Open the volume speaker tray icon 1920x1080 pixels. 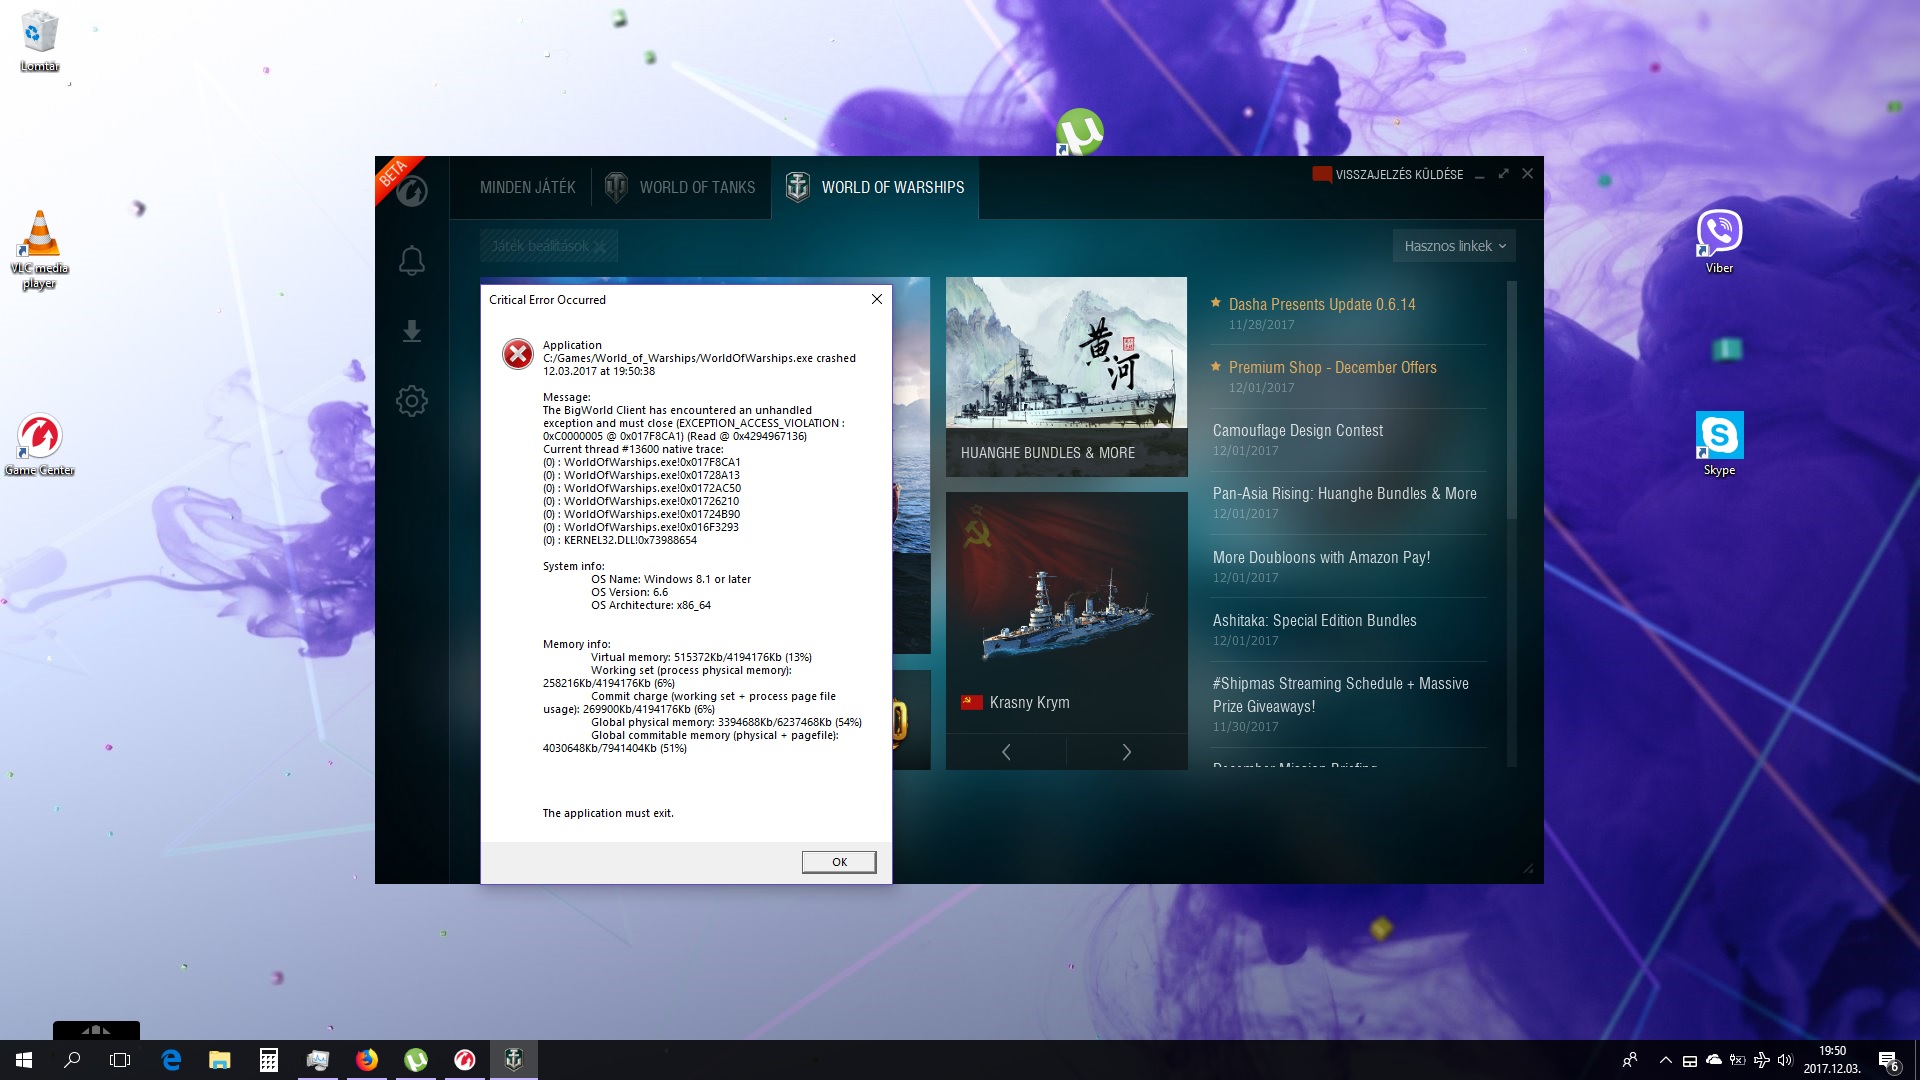pyautogui.click(x=1786, y=1060)
